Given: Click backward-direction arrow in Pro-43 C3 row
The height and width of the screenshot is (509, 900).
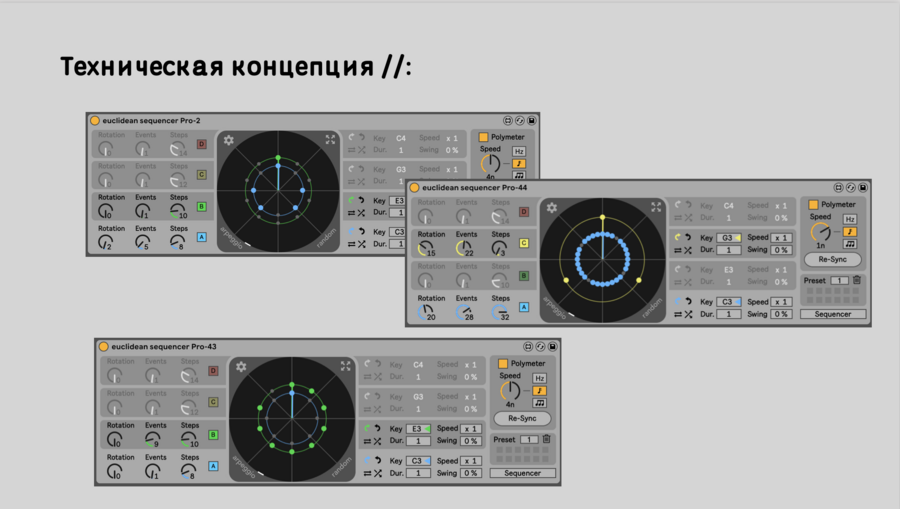Looking at the screenshot, I should [x=378, y=460].
